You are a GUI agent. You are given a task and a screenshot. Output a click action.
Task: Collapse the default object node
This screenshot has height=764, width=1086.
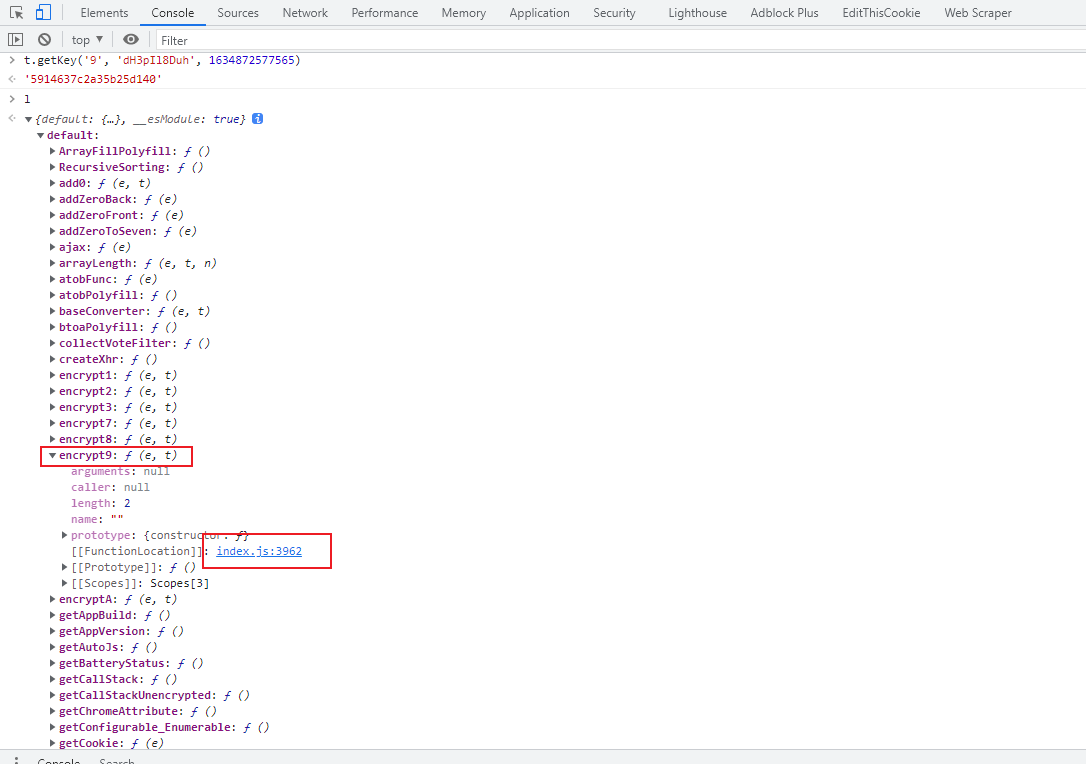click(x=40, y=135)
